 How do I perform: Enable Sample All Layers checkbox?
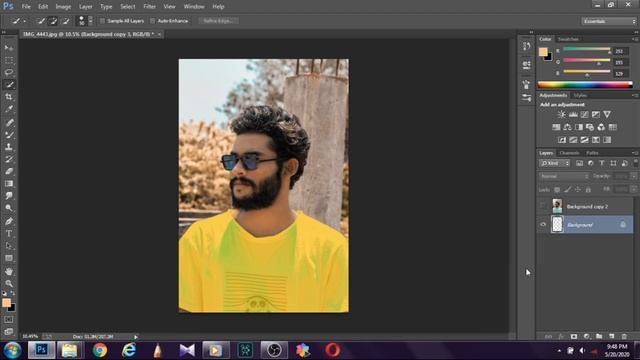tap(102, 21)
